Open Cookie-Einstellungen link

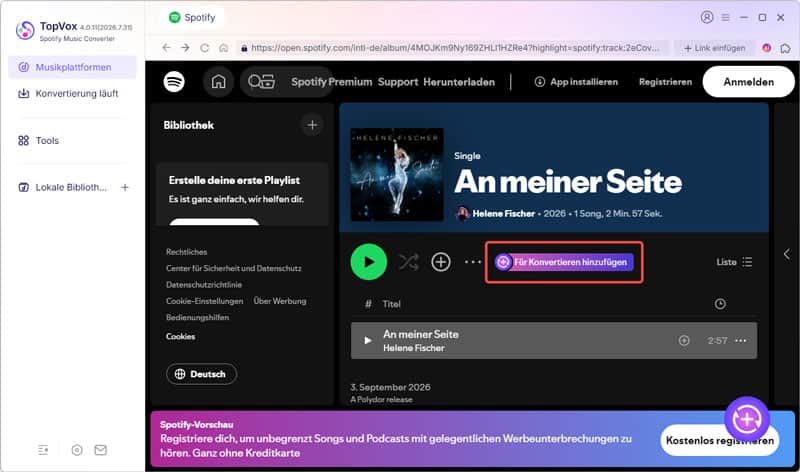click(205, 301)
